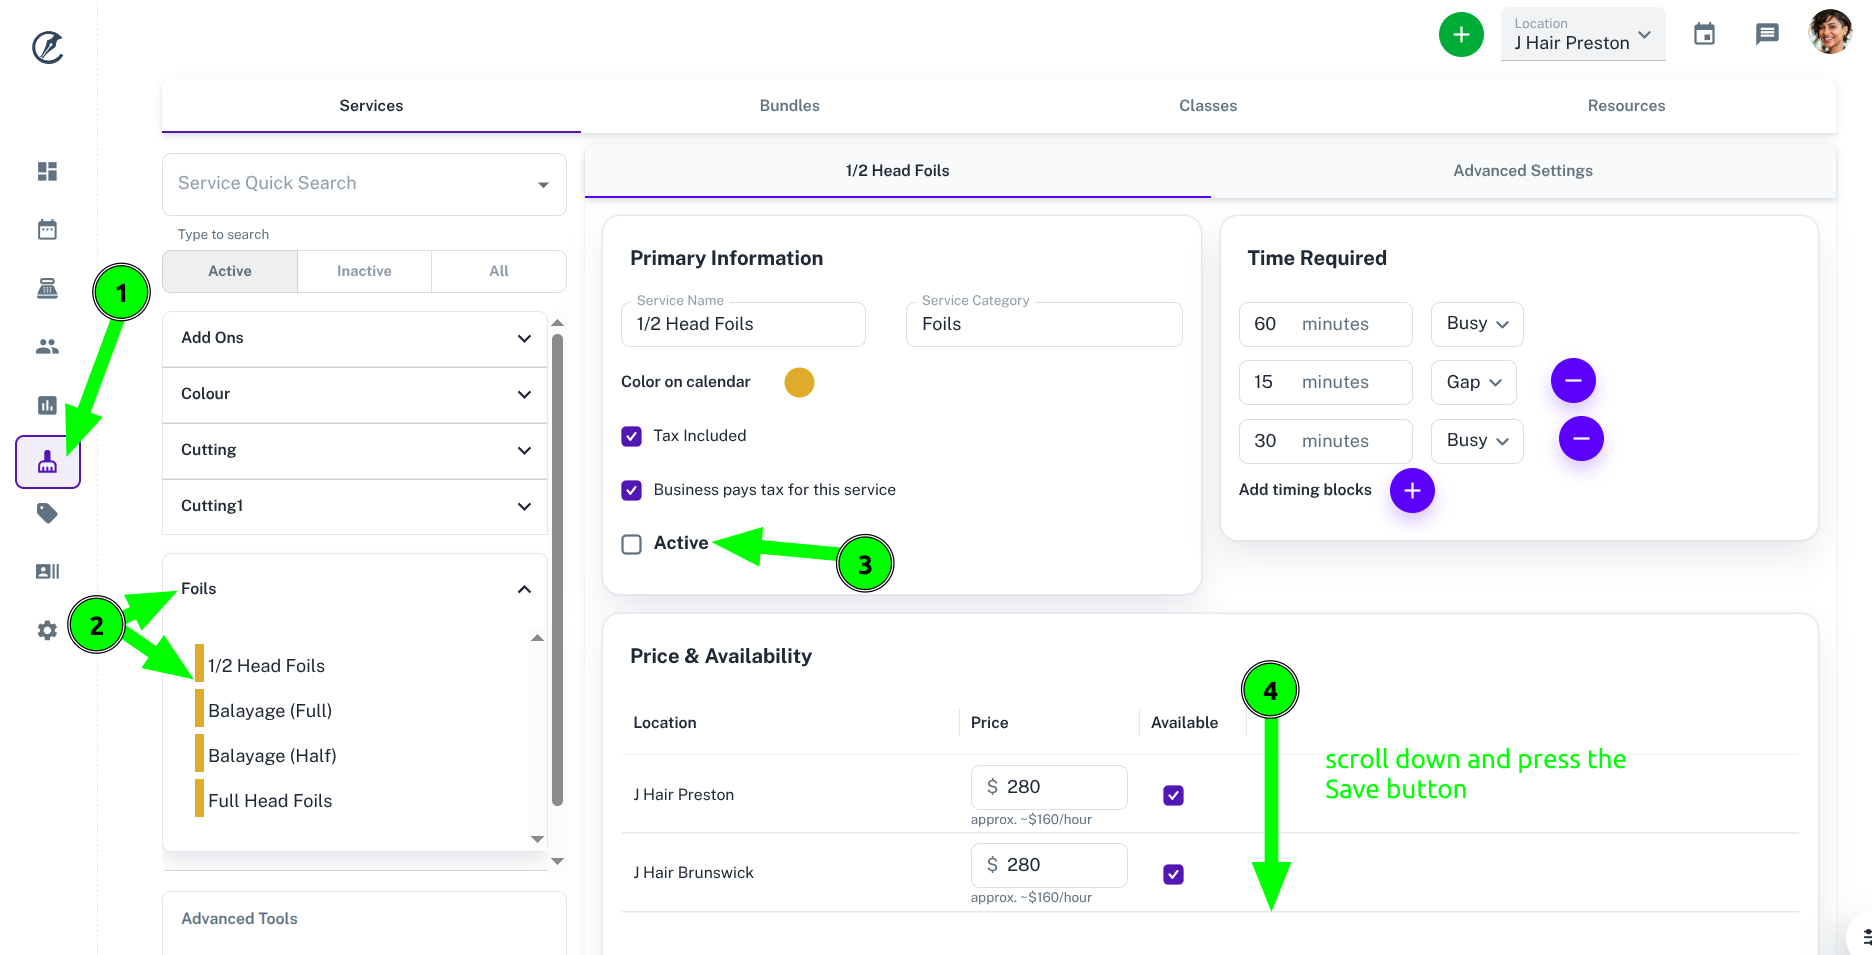This screenshot has height=955, width=1872.
Task: Remove the 15 minutes Gap timing block
Action: (1573, 381)
